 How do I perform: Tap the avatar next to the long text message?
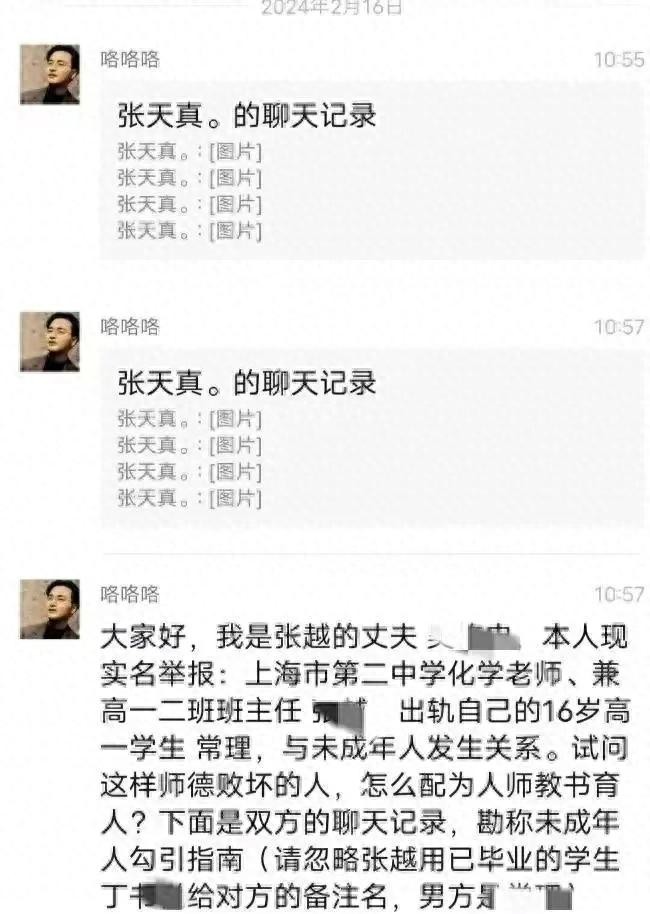coord(50,609)
